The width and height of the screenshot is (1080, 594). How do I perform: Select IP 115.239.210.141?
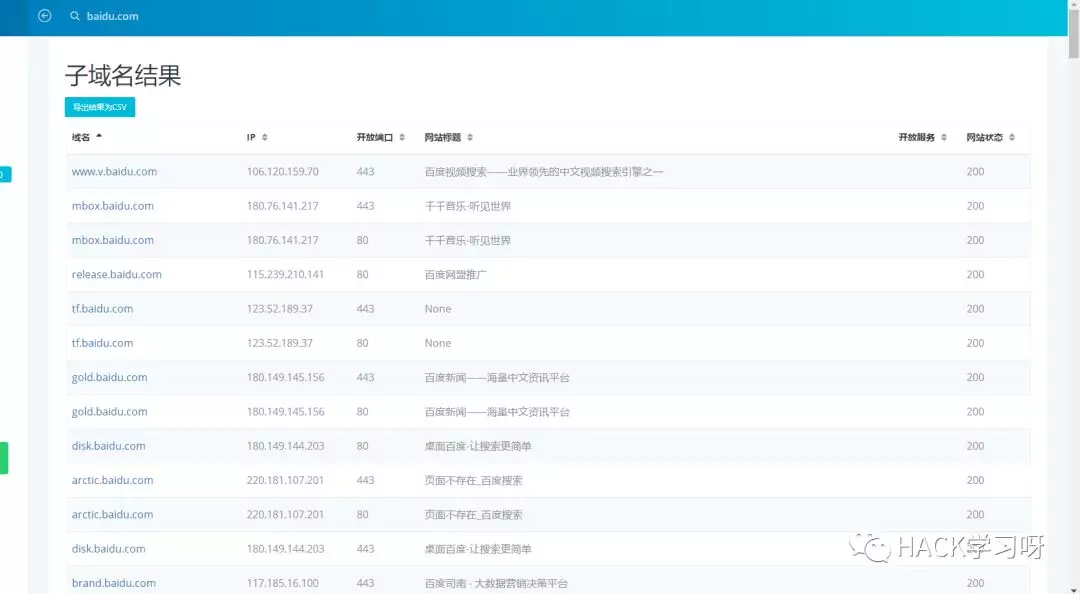click(x=285, y=274)
